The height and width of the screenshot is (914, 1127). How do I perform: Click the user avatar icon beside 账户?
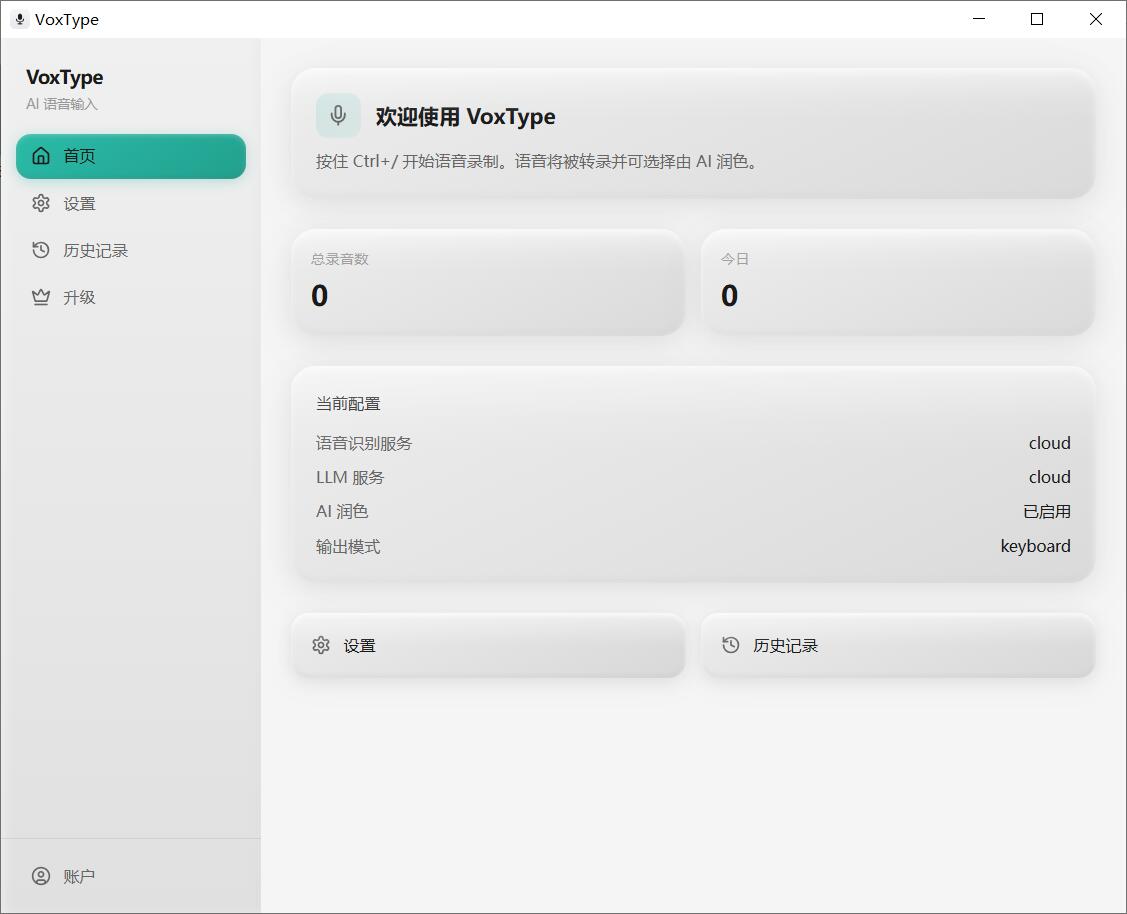41,876
